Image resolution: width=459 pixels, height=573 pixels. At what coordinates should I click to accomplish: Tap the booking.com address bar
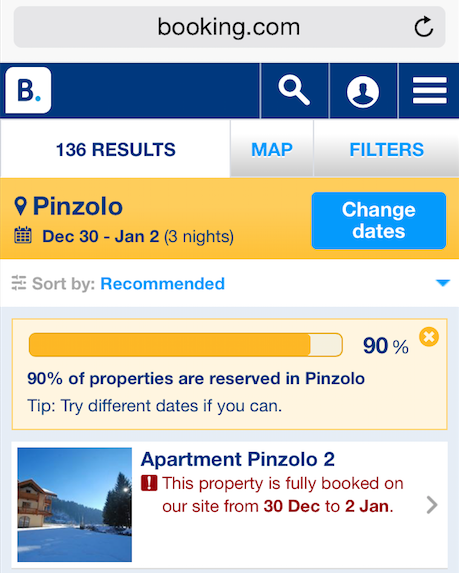coord(229,27)
